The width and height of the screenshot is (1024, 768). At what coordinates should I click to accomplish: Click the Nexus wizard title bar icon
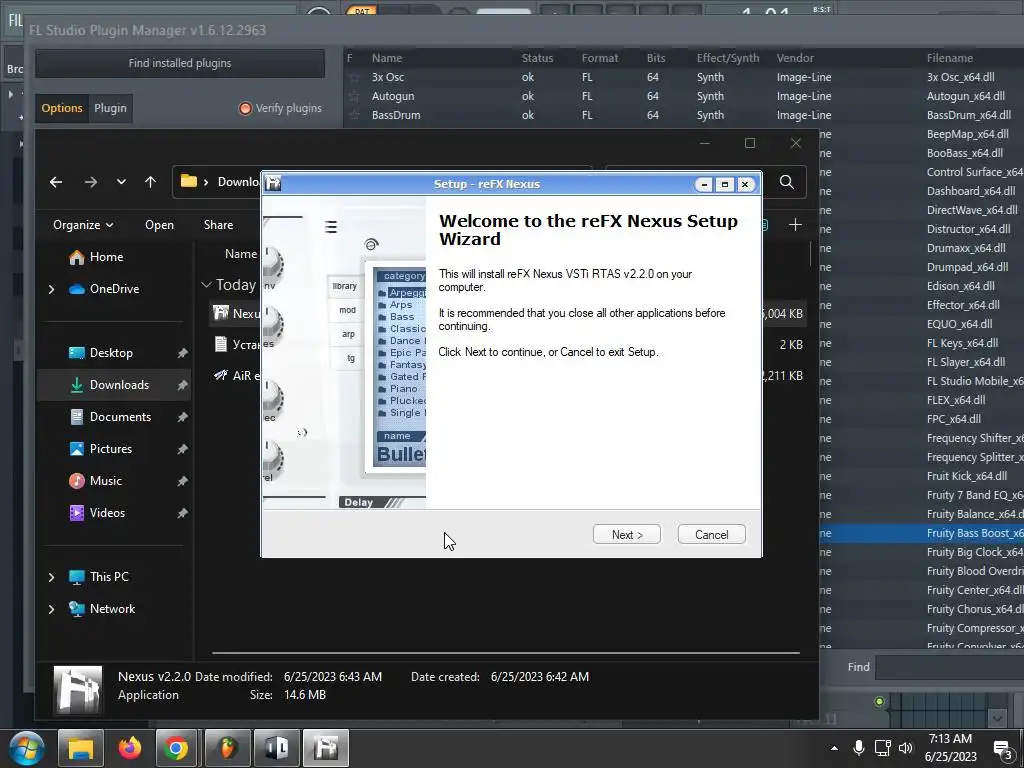274,184
